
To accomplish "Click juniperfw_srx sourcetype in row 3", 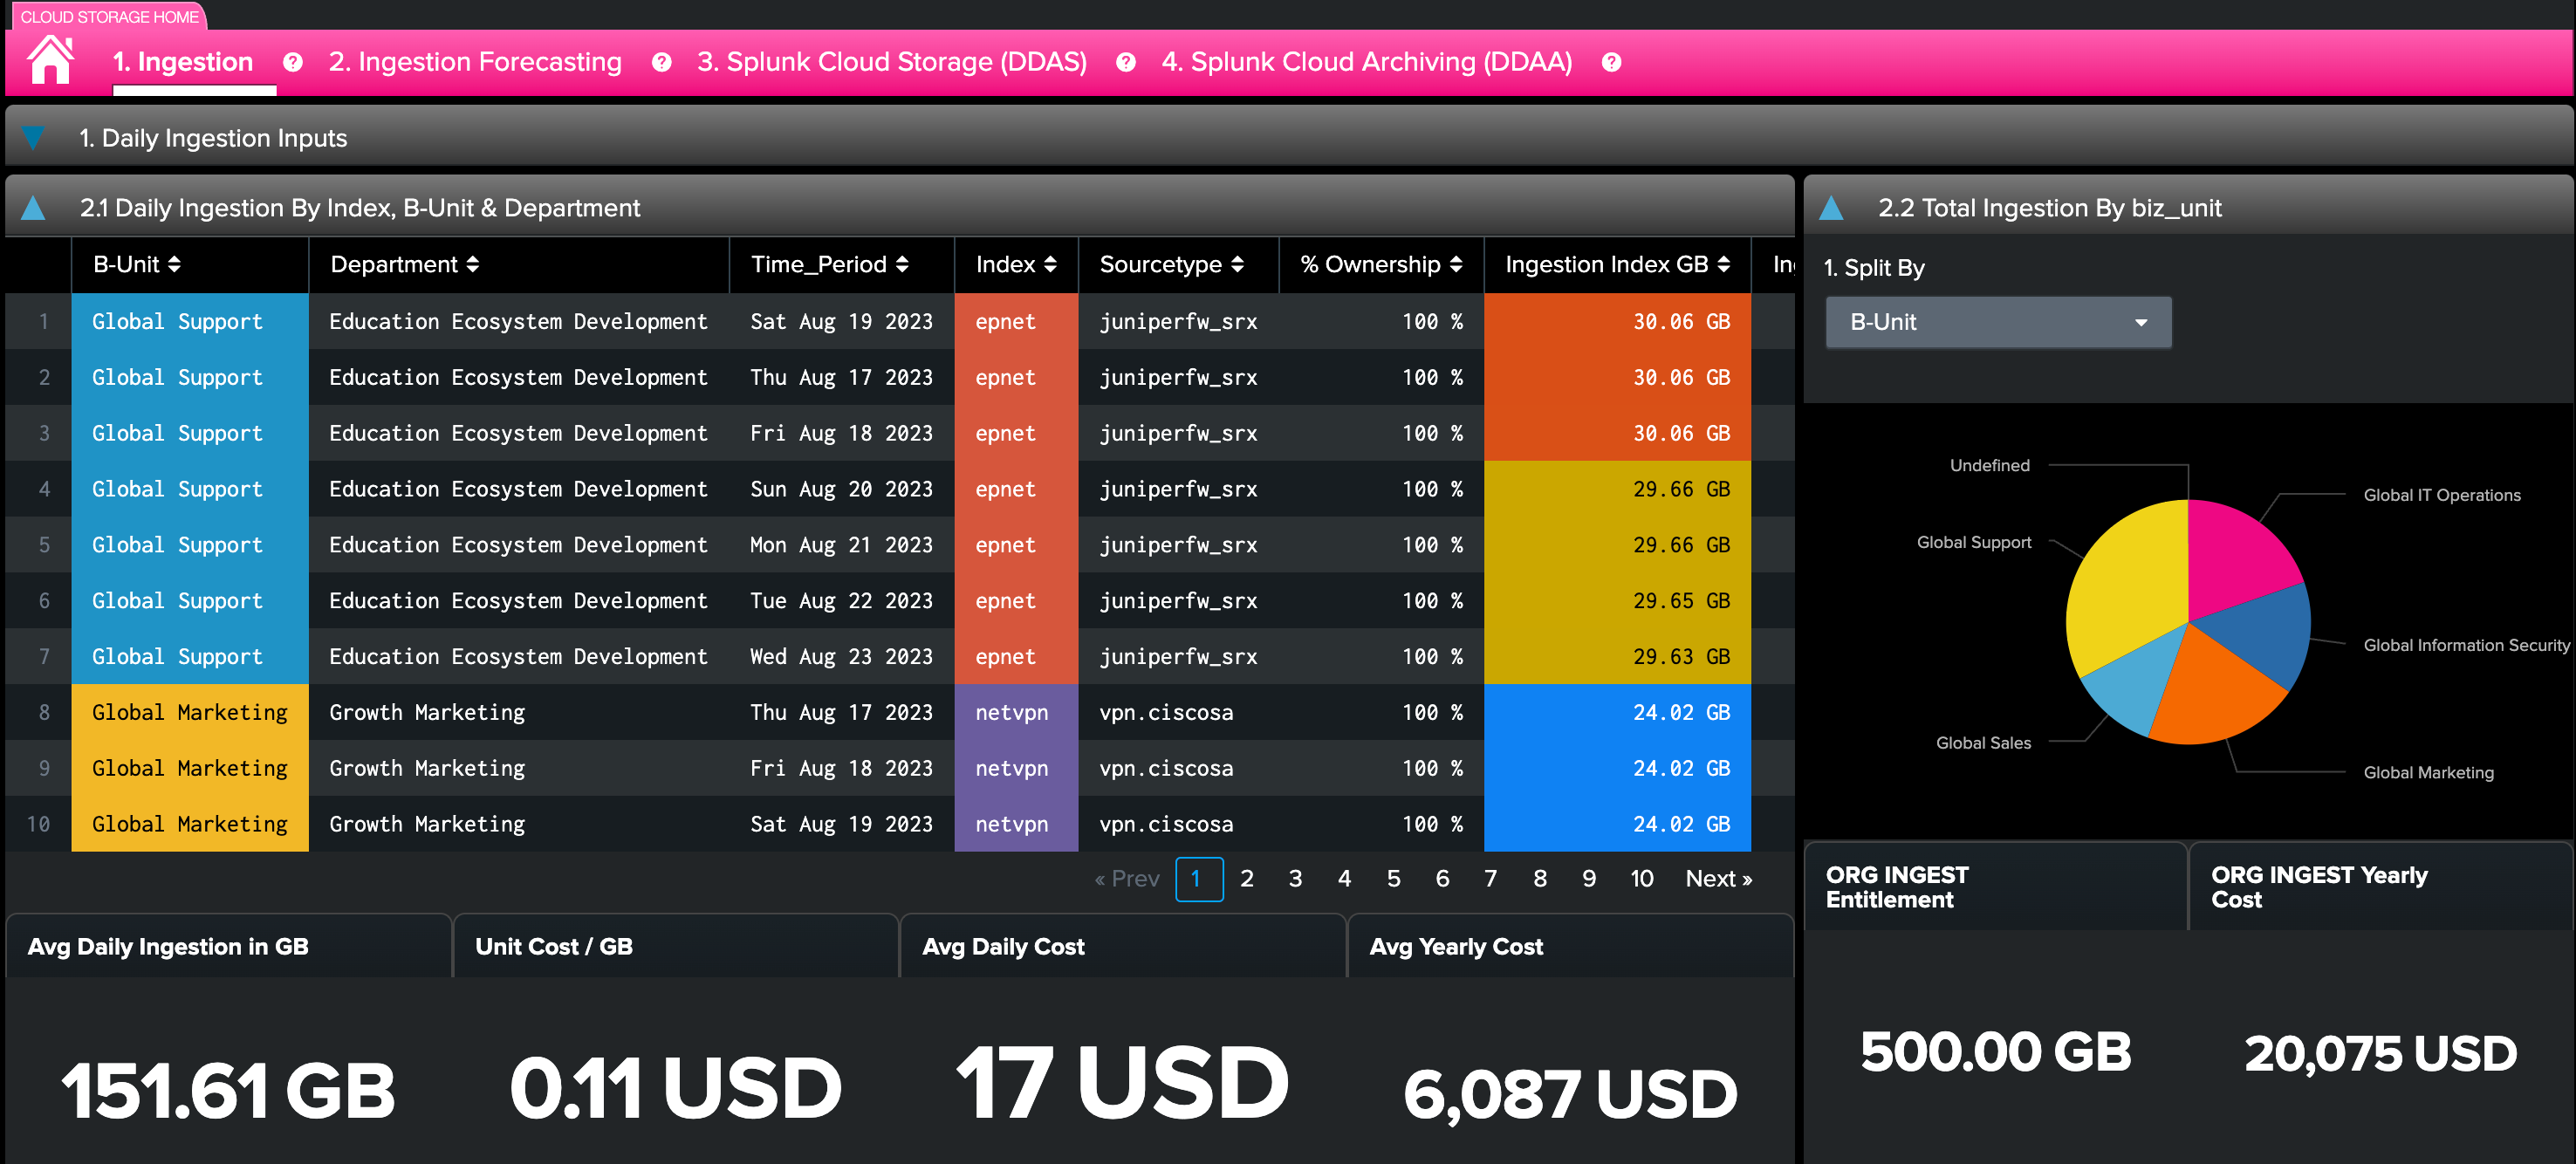I will click(1178, 433).
